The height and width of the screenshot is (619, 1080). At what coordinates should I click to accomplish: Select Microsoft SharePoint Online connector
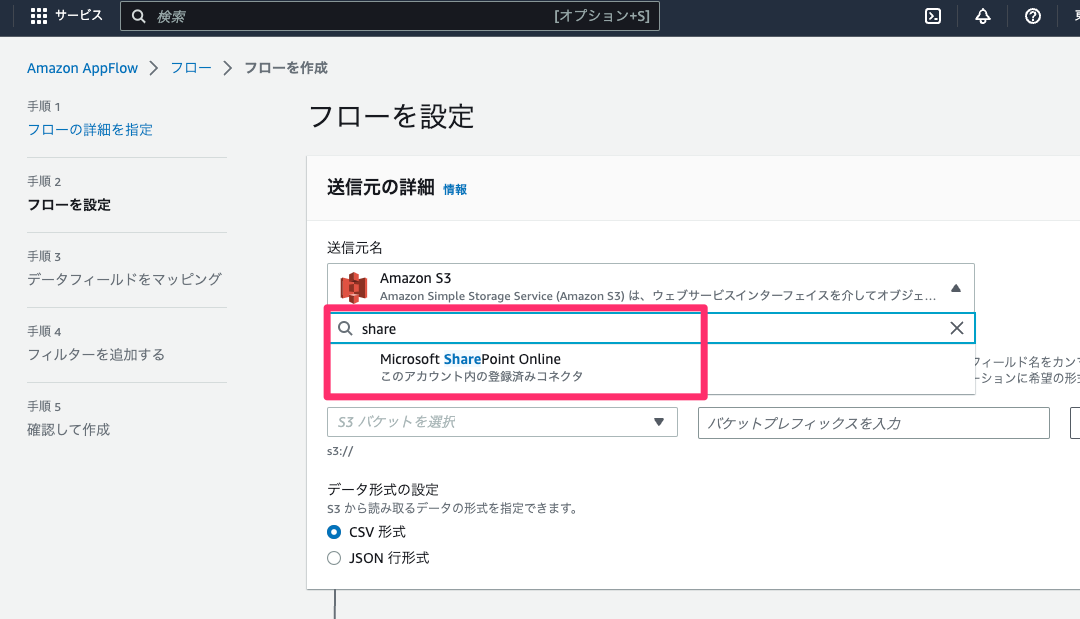(651, 367)
